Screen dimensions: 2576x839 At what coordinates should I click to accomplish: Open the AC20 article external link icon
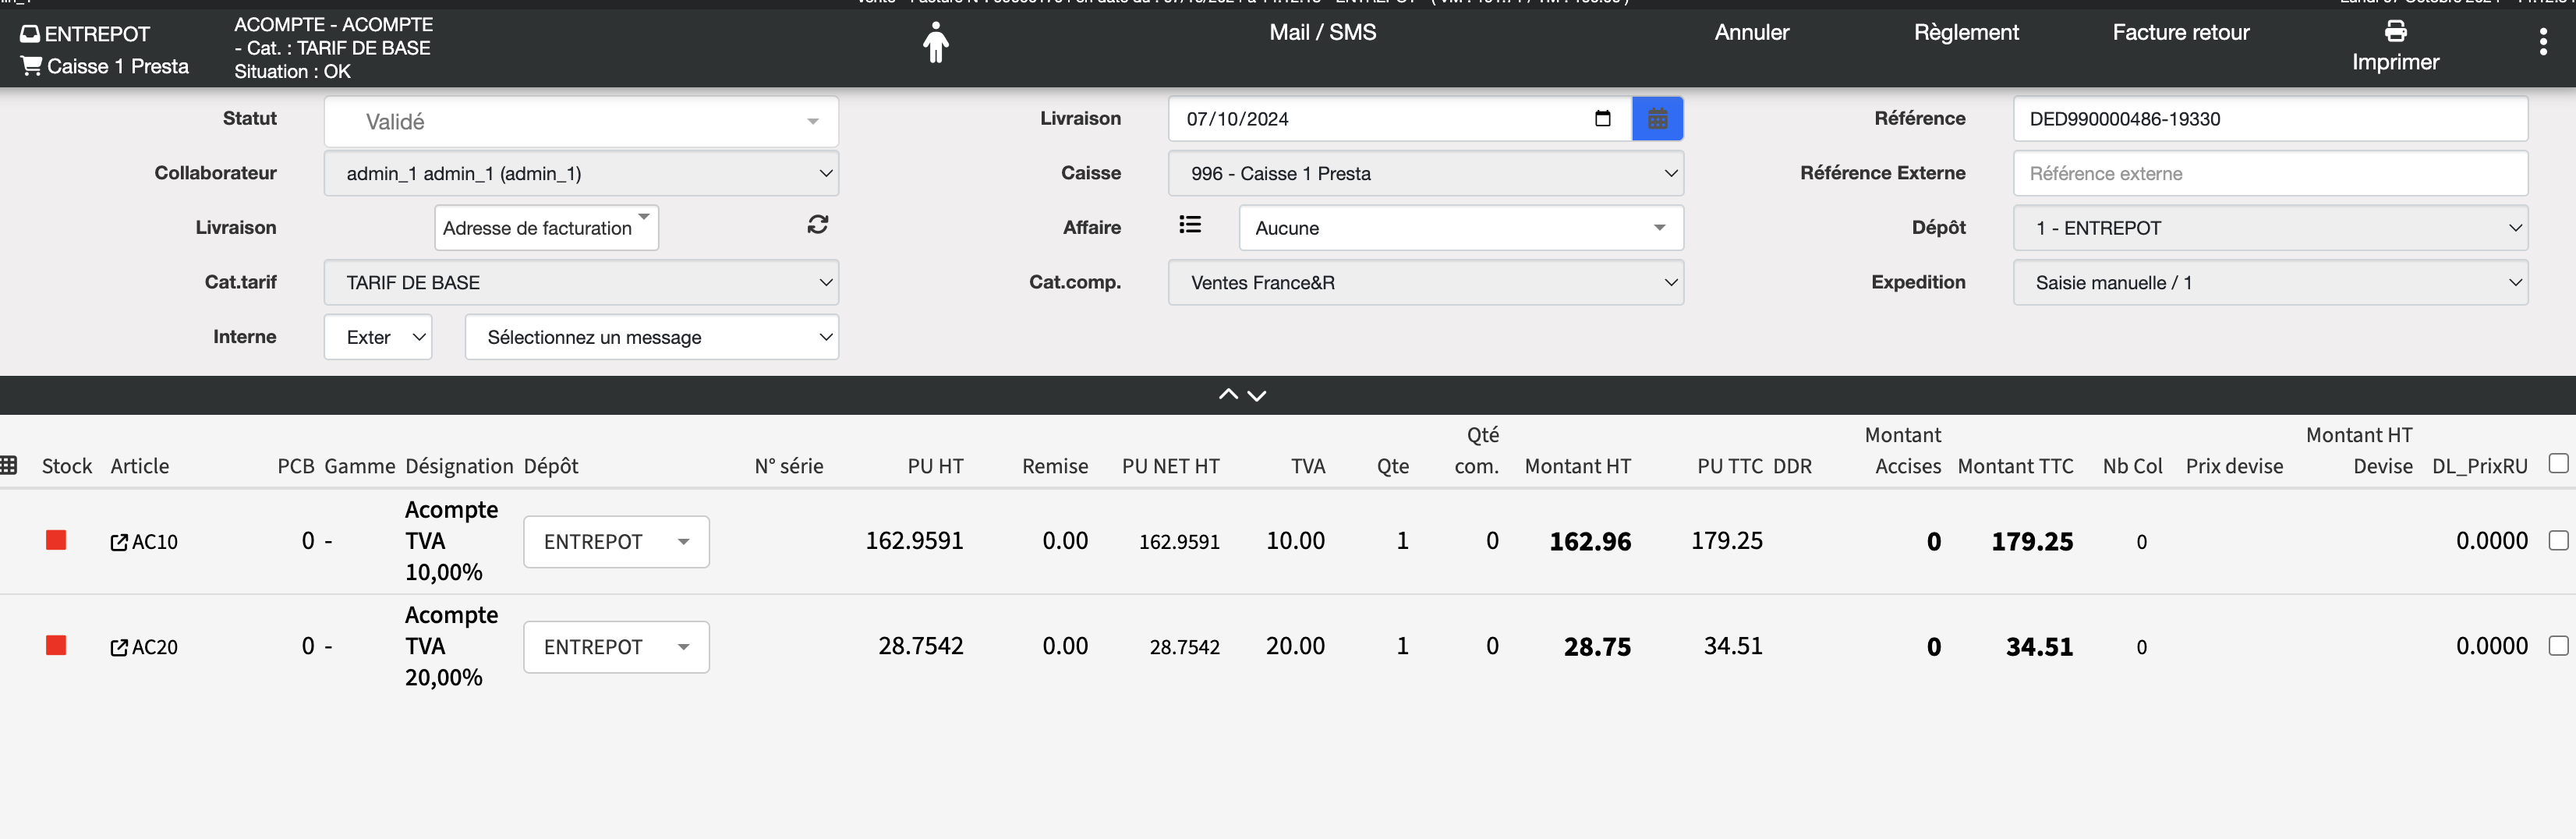(x=119, y=648)
